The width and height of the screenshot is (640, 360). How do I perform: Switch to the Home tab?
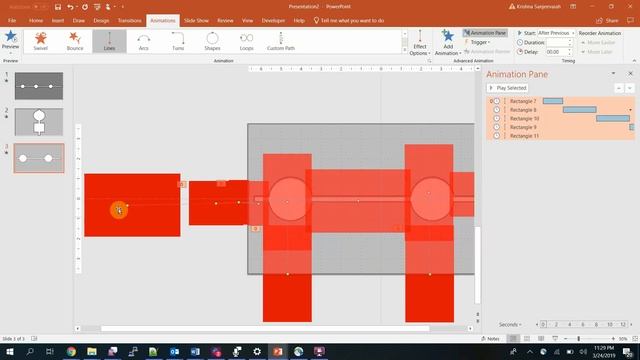click(36, 20)
